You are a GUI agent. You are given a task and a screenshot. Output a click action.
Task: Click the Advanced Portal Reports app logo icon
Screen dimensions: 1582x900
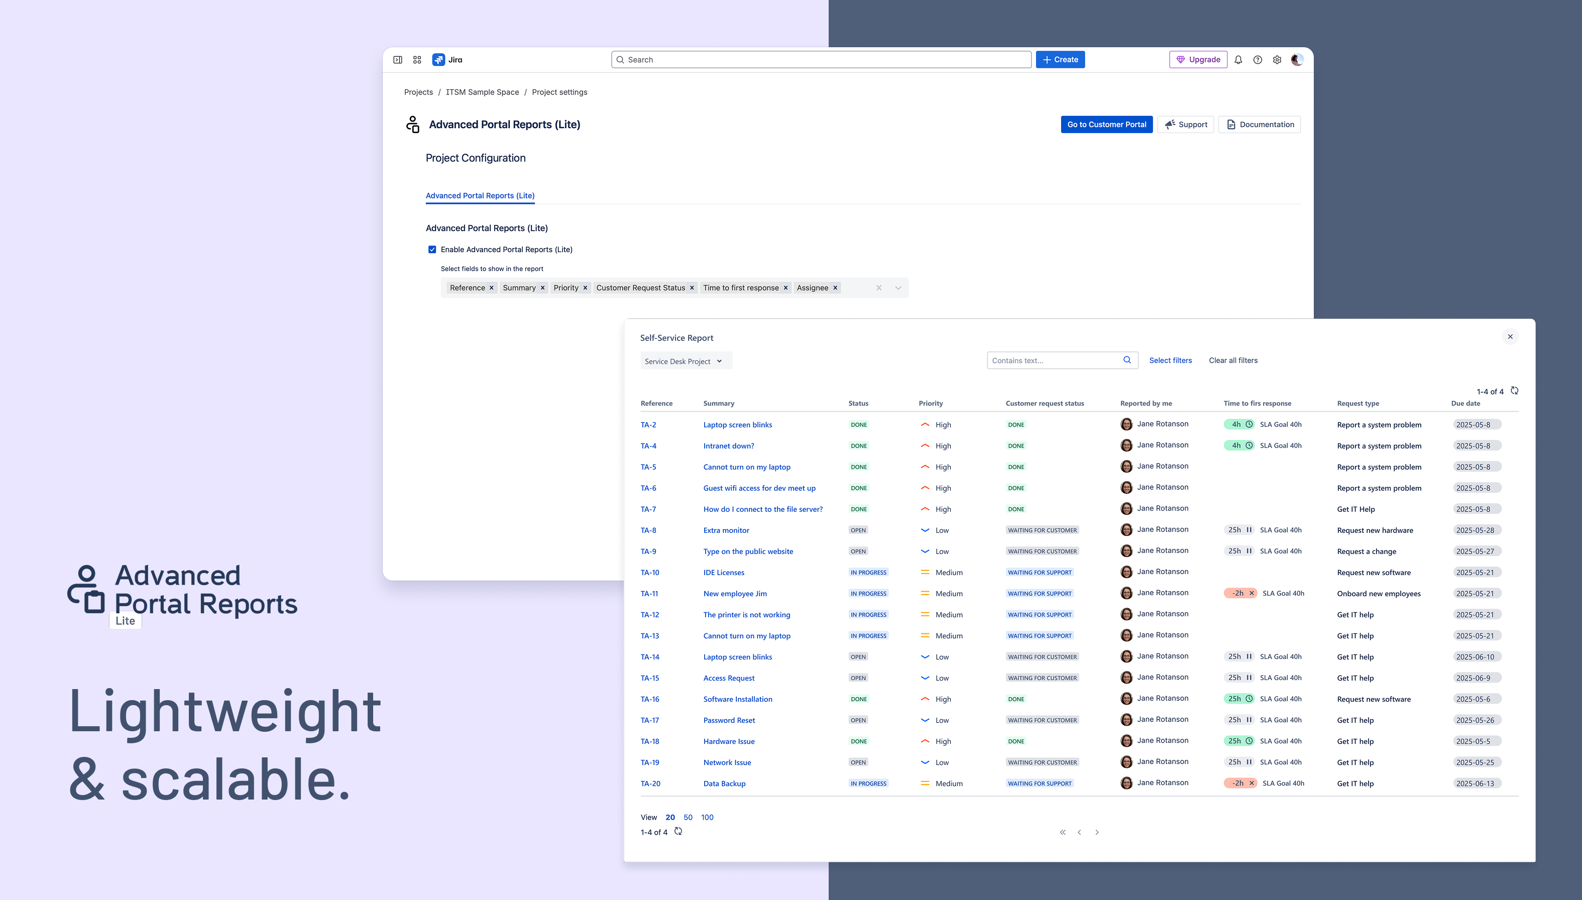point(413,124)
